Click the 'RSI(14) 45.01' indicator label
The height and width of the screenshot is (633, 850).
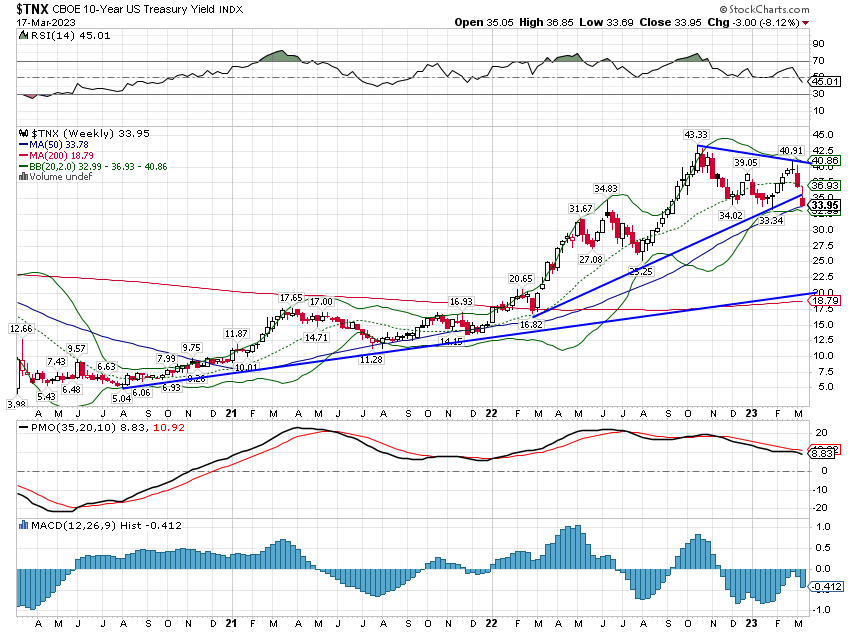point(70,35)
